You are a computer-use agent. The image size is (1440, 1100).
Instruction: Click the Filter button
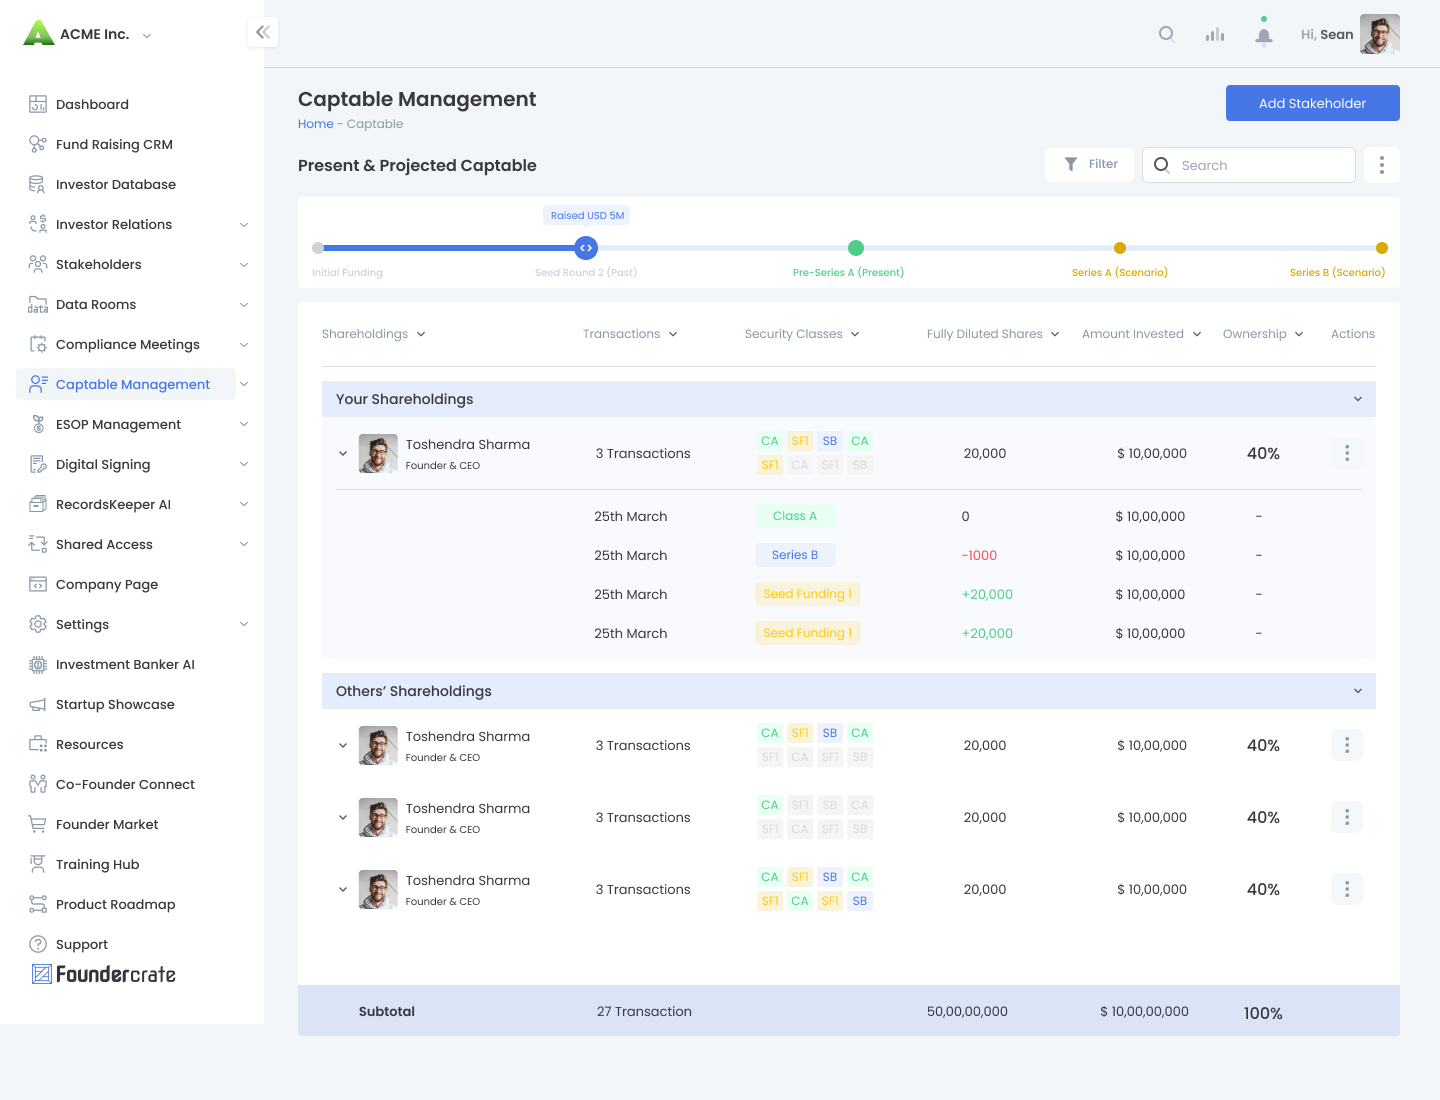click(x=1090, y=164)
